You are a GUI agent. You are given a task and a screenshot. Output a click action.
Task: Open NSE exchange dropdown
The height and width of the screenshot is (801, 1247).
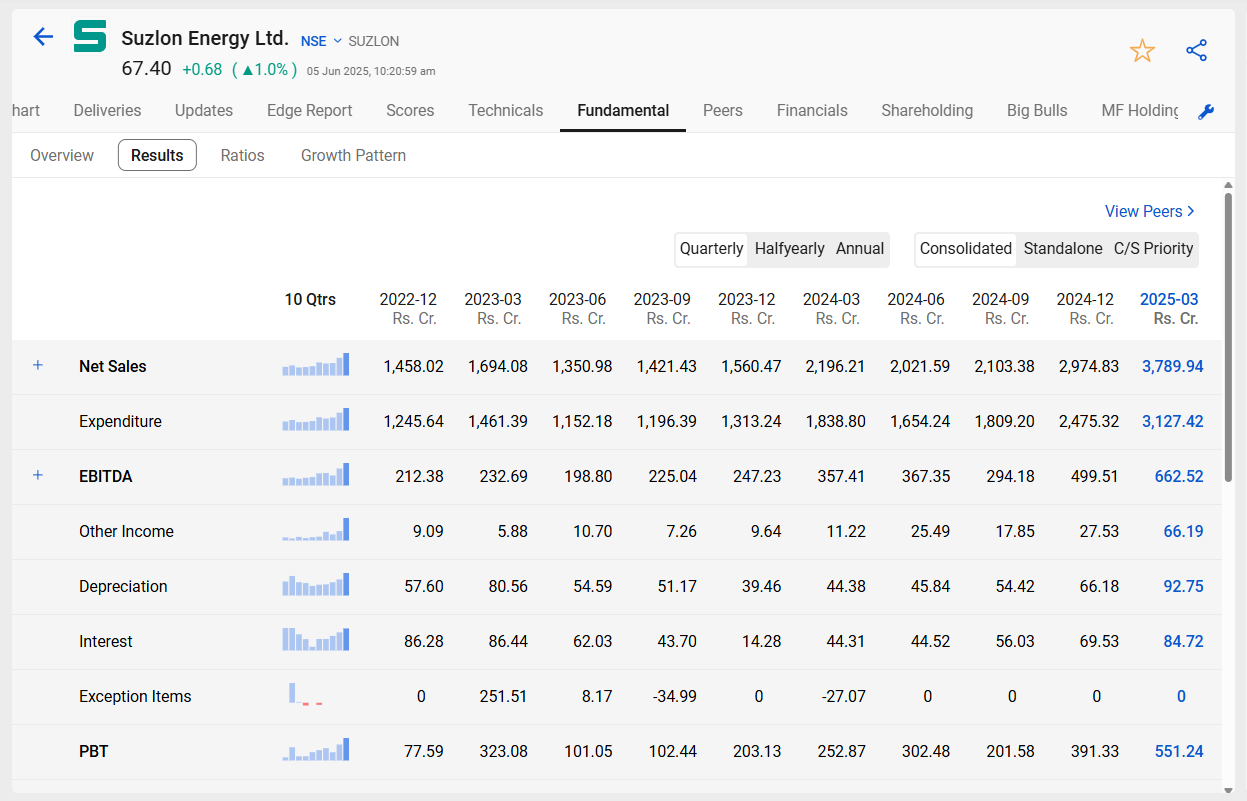[x=321, y=41]
